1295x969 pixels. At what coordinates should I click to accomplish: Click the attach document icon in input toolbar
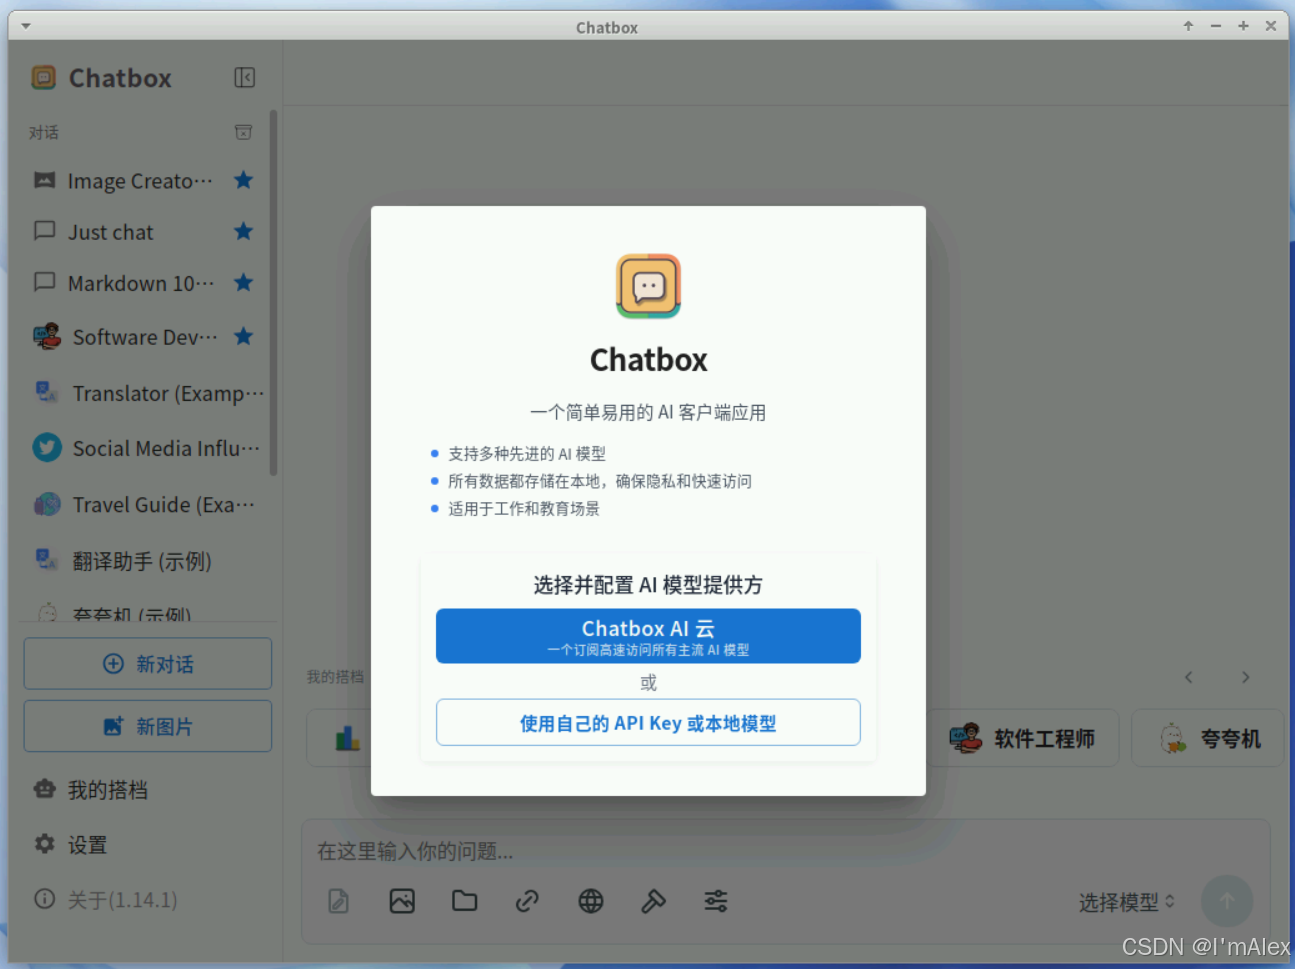[339, 901]
